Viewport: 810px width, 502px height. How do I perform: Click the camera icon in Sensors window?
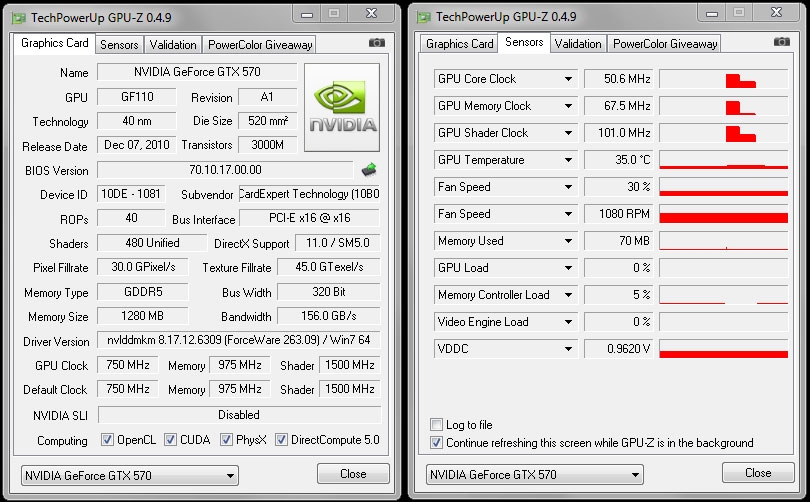point(780,43)
